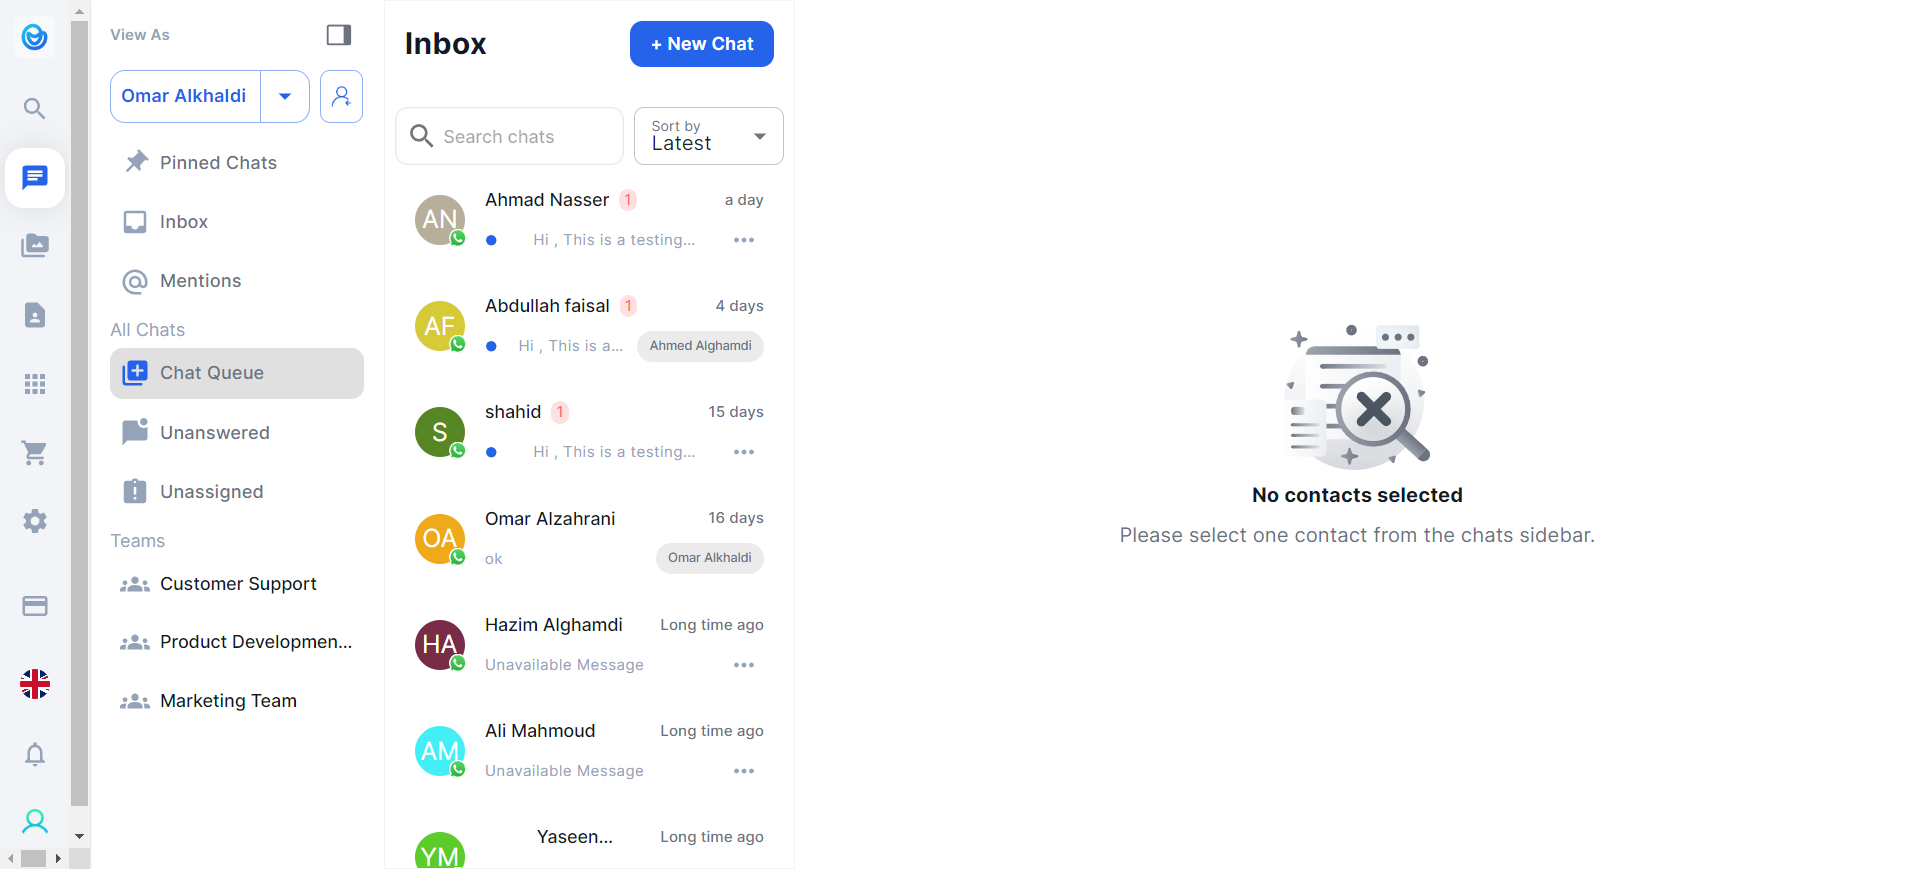Viewport: 1920px width, 869px height.
Task: Toggle the sidebar panel collapse icon
Action: tap(339, 35)
